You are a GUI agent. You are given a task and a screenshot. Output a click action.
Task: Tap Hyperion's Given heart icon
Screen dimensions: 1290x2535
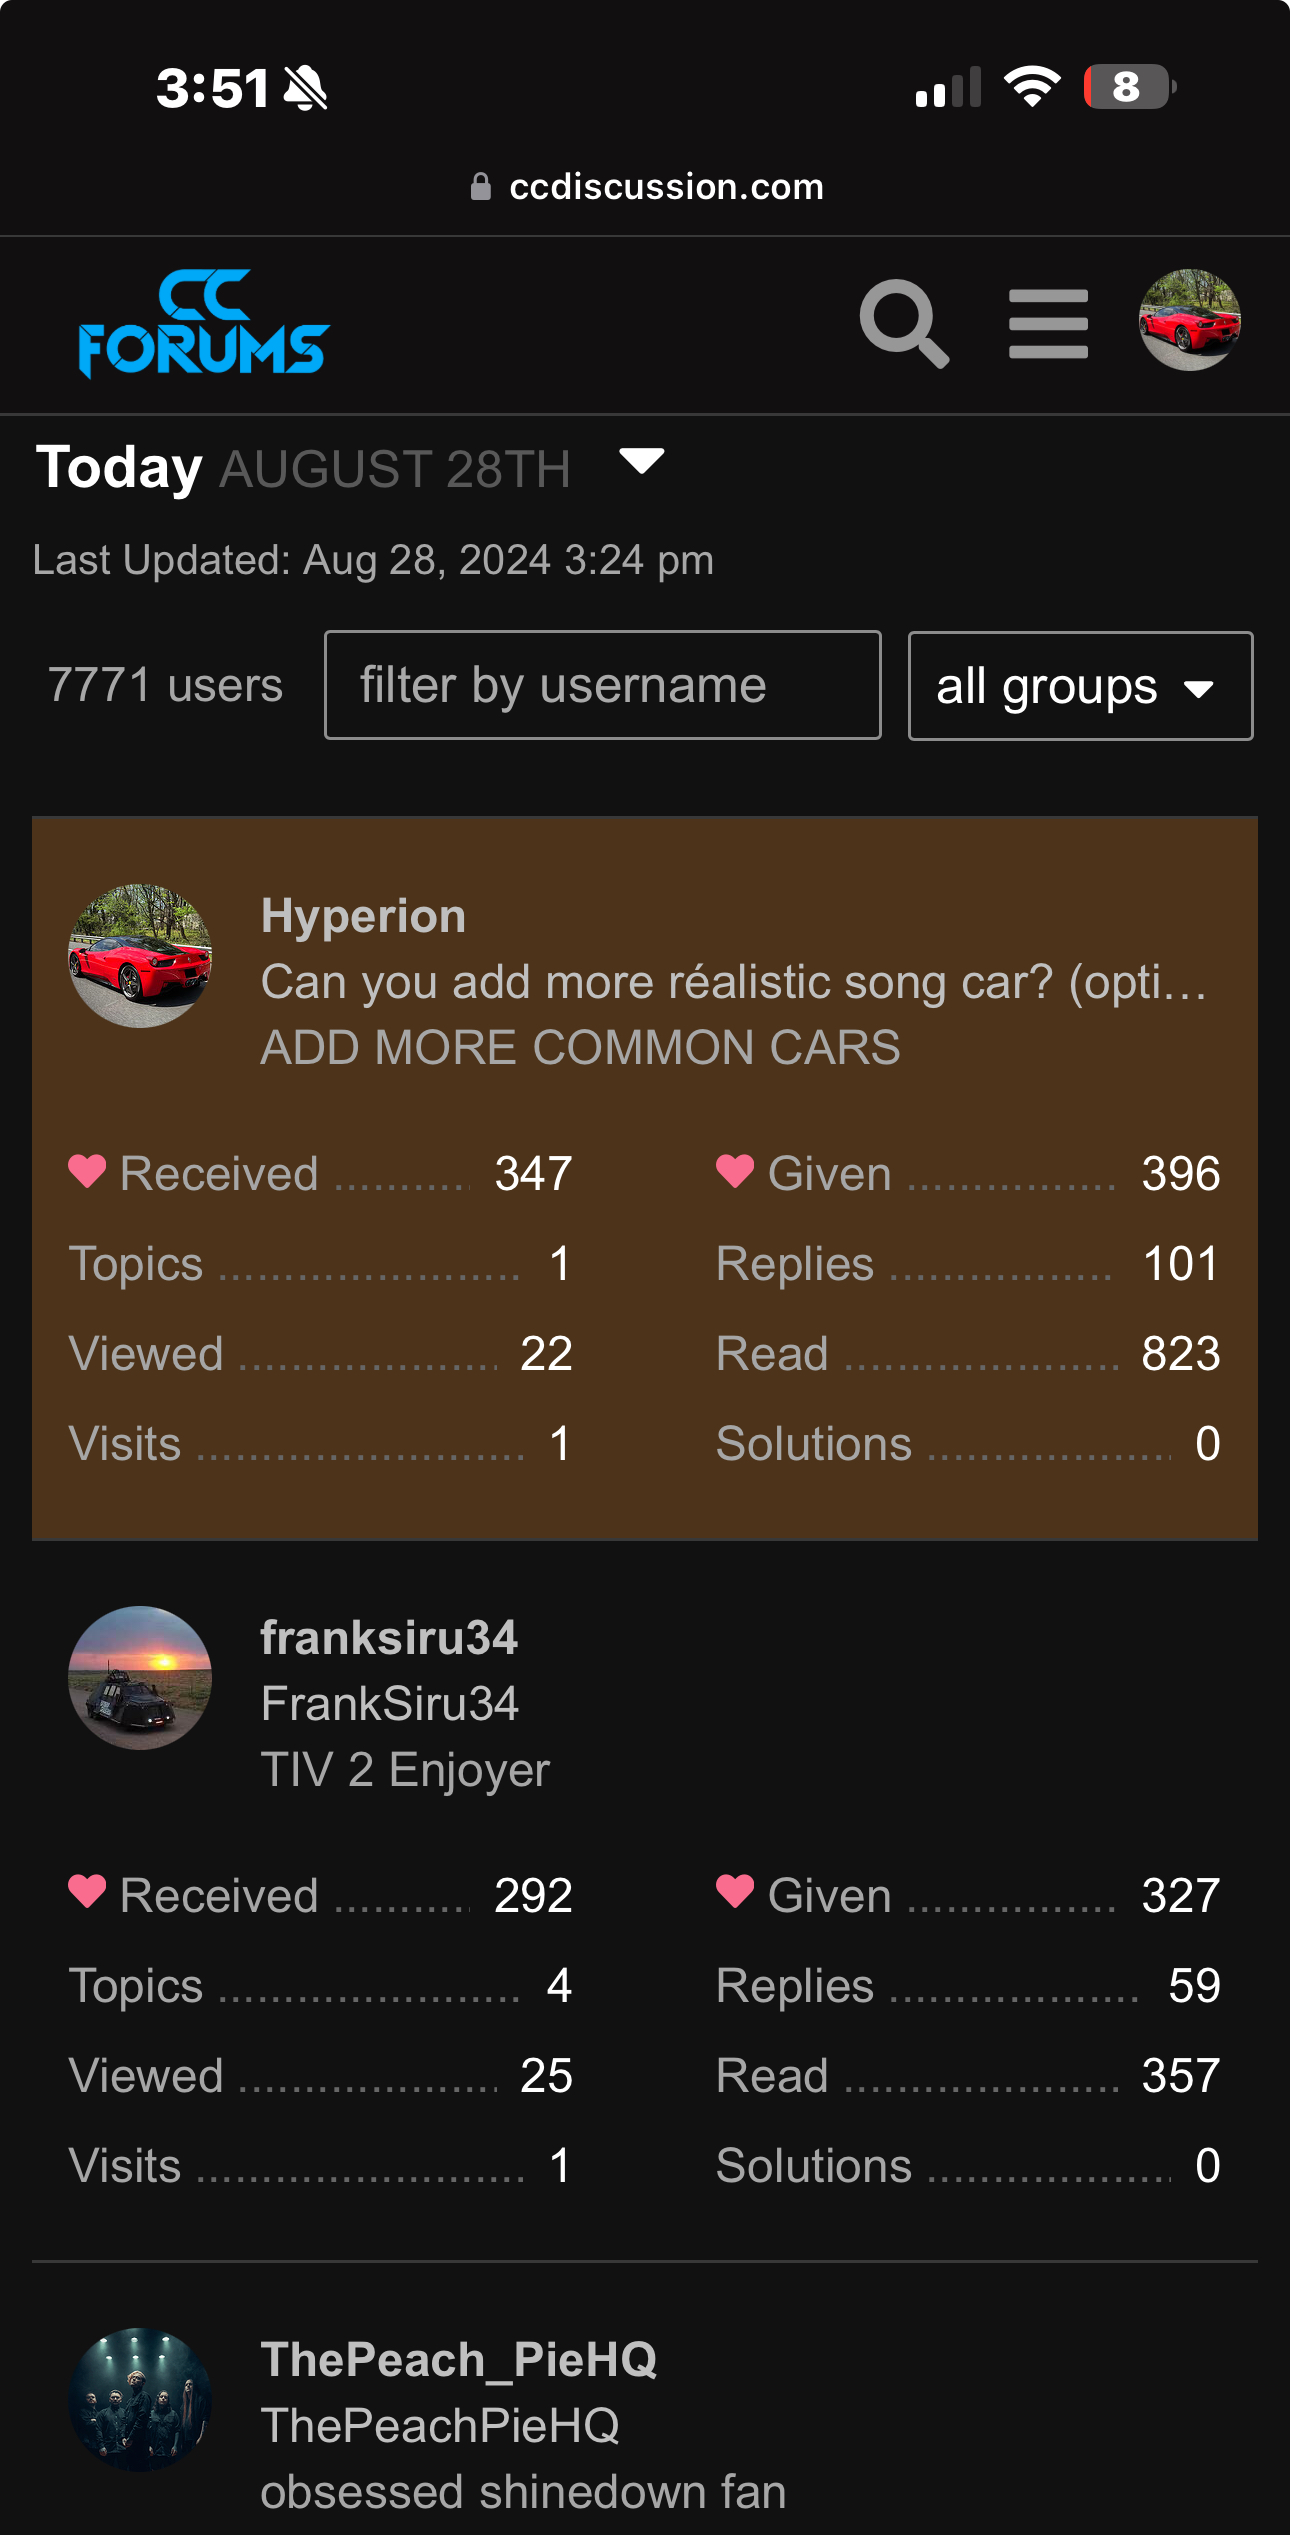pyautogui.click(x=735, y=1171)
